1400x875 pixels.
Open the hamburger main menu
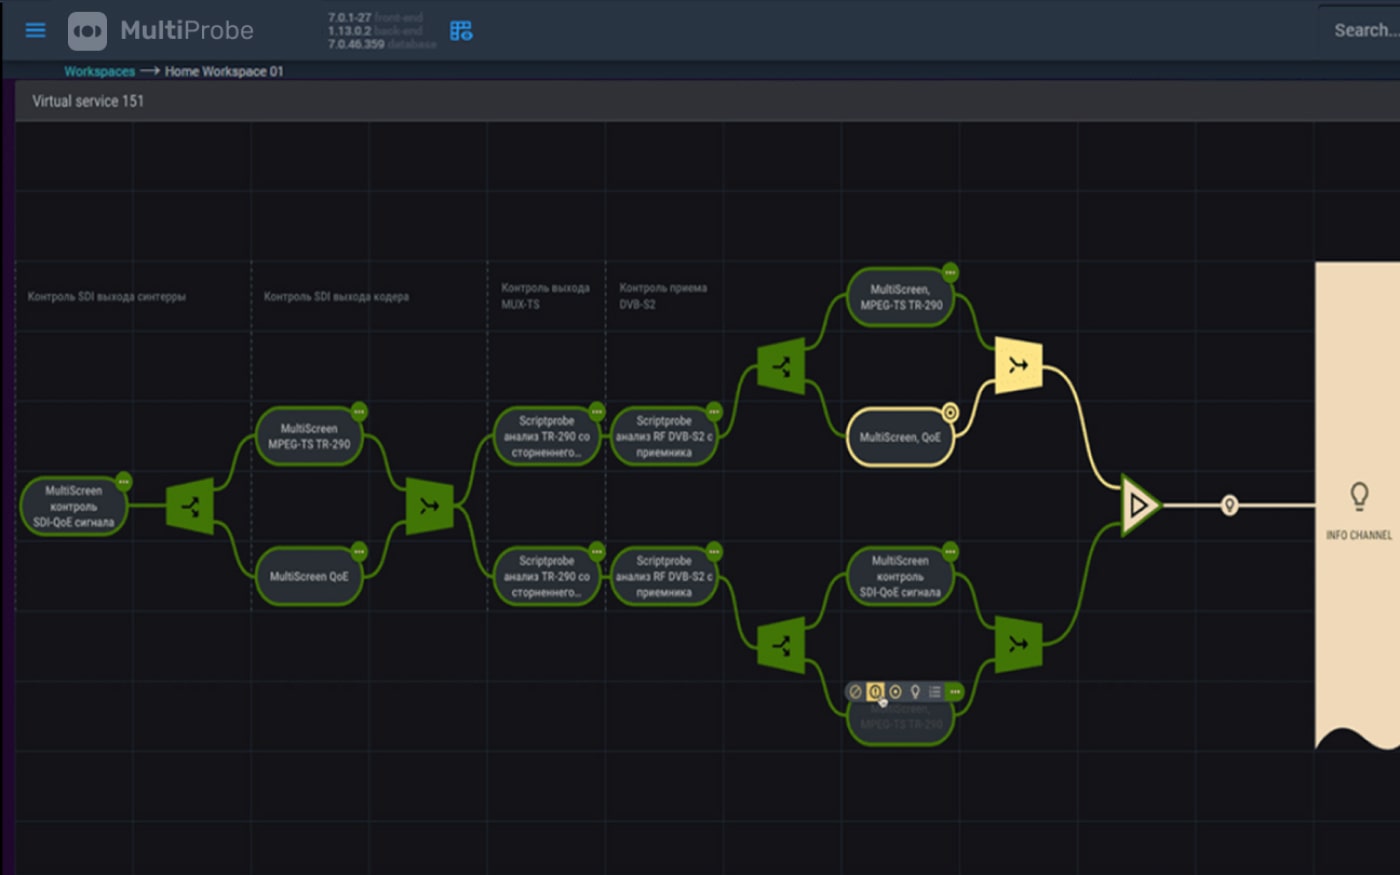point(35,30)
